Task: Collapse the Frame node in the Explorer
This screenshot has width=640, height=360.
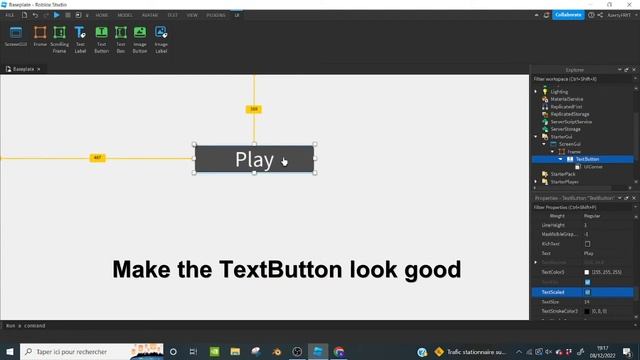Action: (552, 152)
